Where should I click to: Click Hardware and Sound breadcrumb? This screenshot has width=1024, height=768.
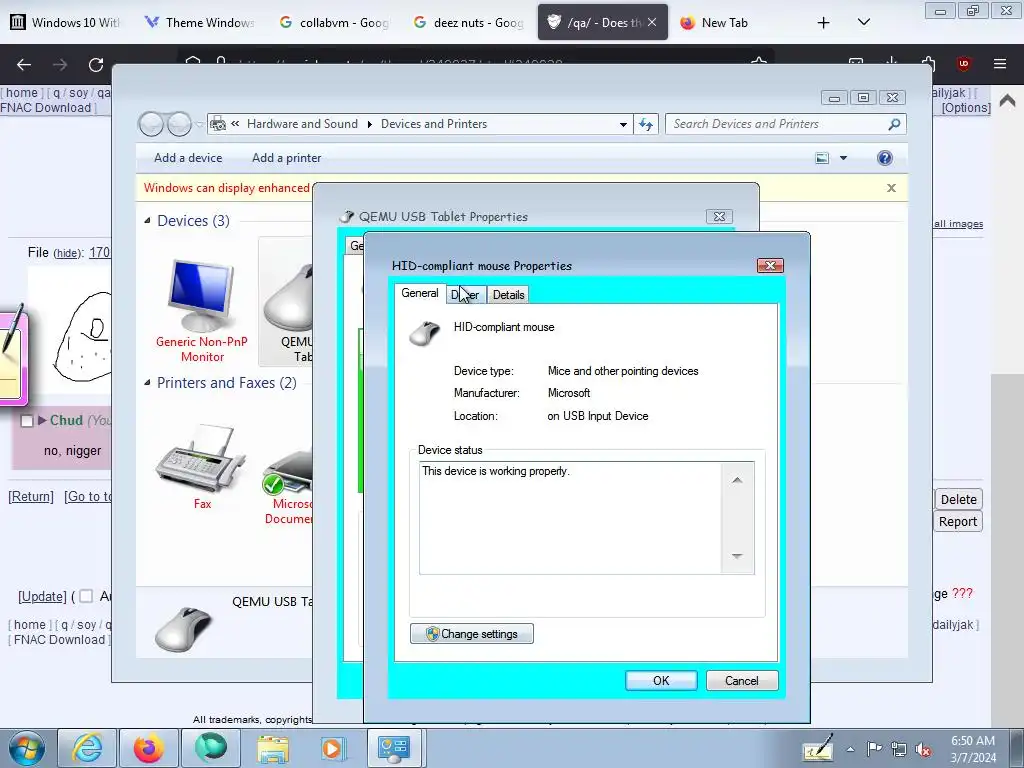click(x=302, y=124)
